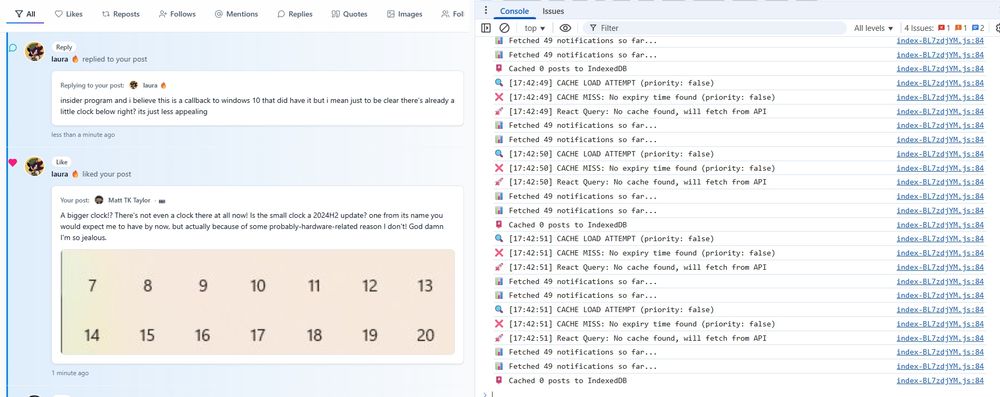Switch to the DevTools Issues tab
The width and height of the screenshot is (1000, 397).
553,11
